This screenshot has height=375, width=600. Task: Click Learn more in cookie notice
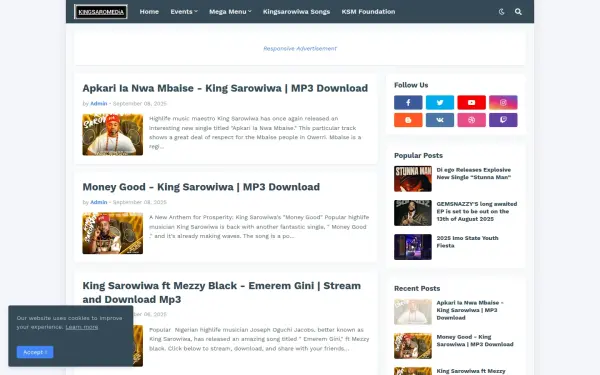coord(82,327)
